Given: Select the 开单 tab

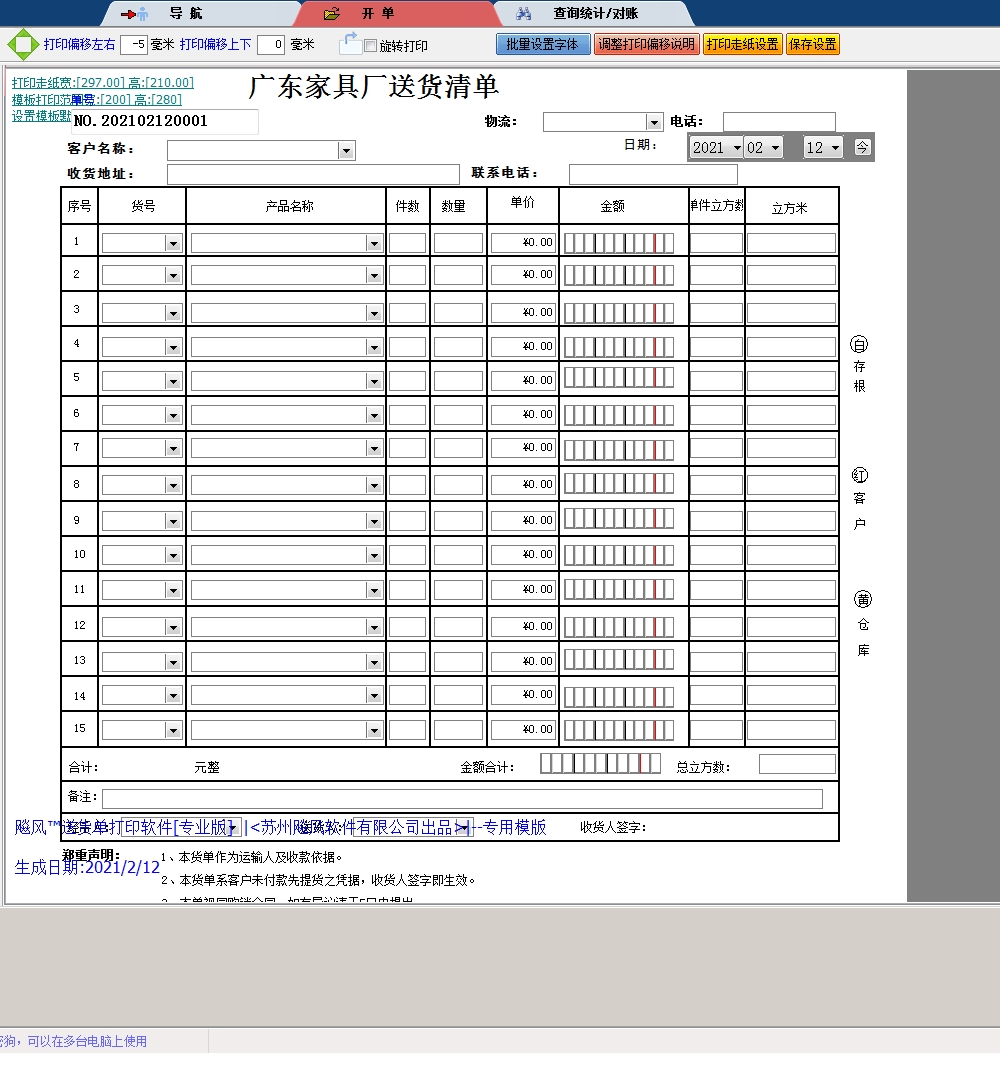Looking at the screenshot, I should click(380, 13).
